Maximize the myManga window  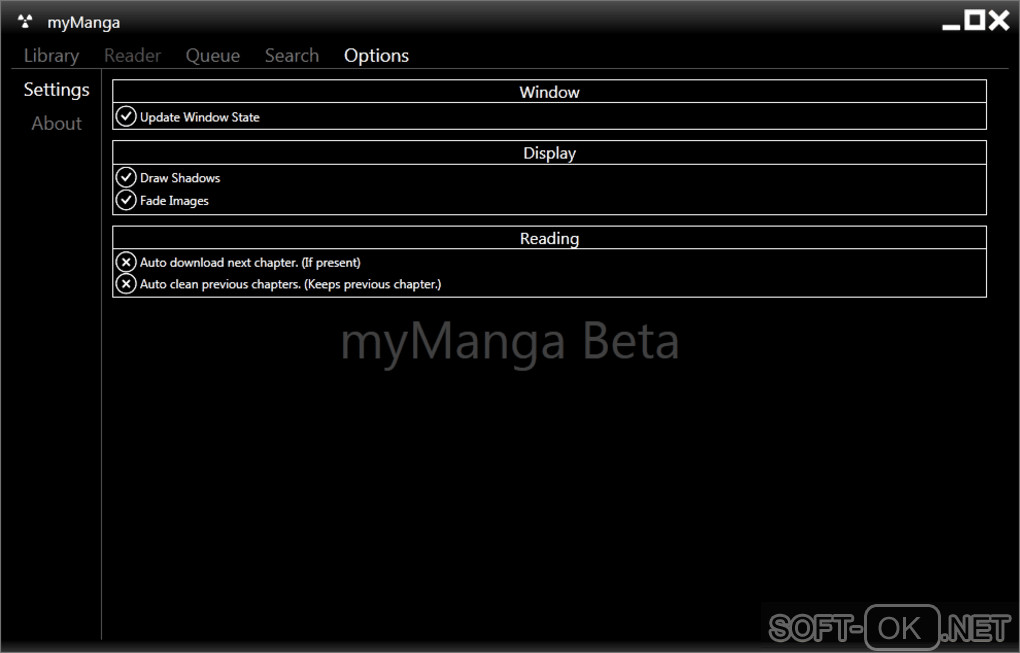974,20
